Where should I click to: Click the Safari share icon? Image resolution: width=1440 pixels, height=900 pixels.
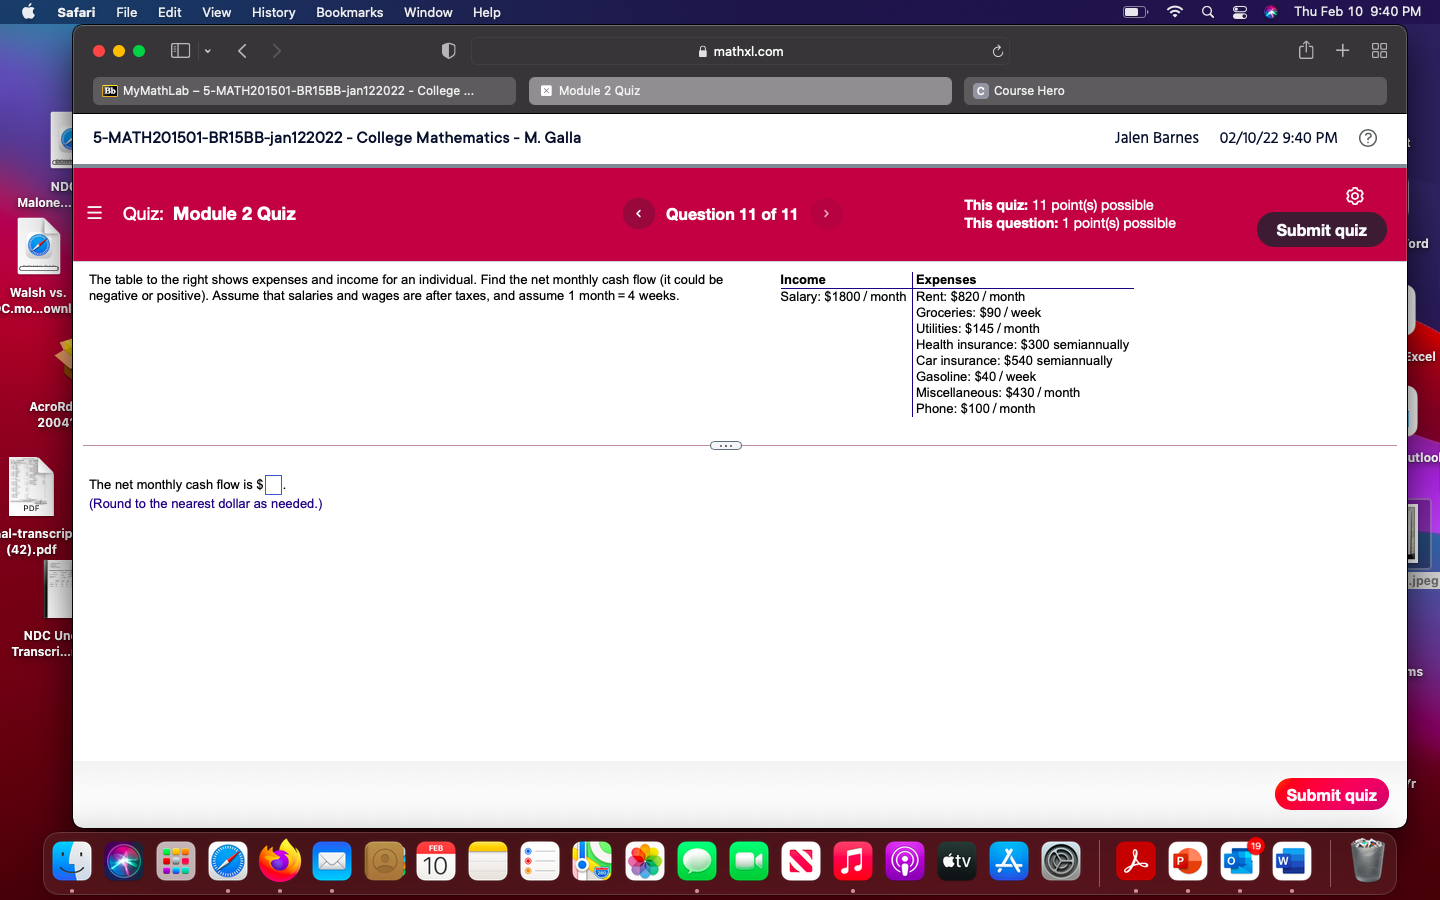point(1305,50)
